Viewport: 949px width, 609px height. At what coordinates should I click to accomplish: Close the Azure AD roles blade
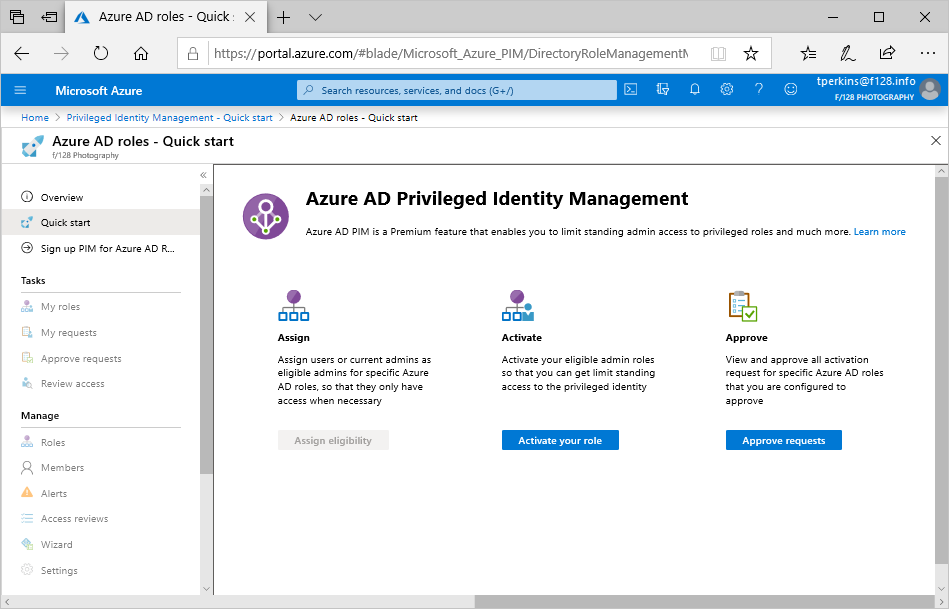click(936, 141)
